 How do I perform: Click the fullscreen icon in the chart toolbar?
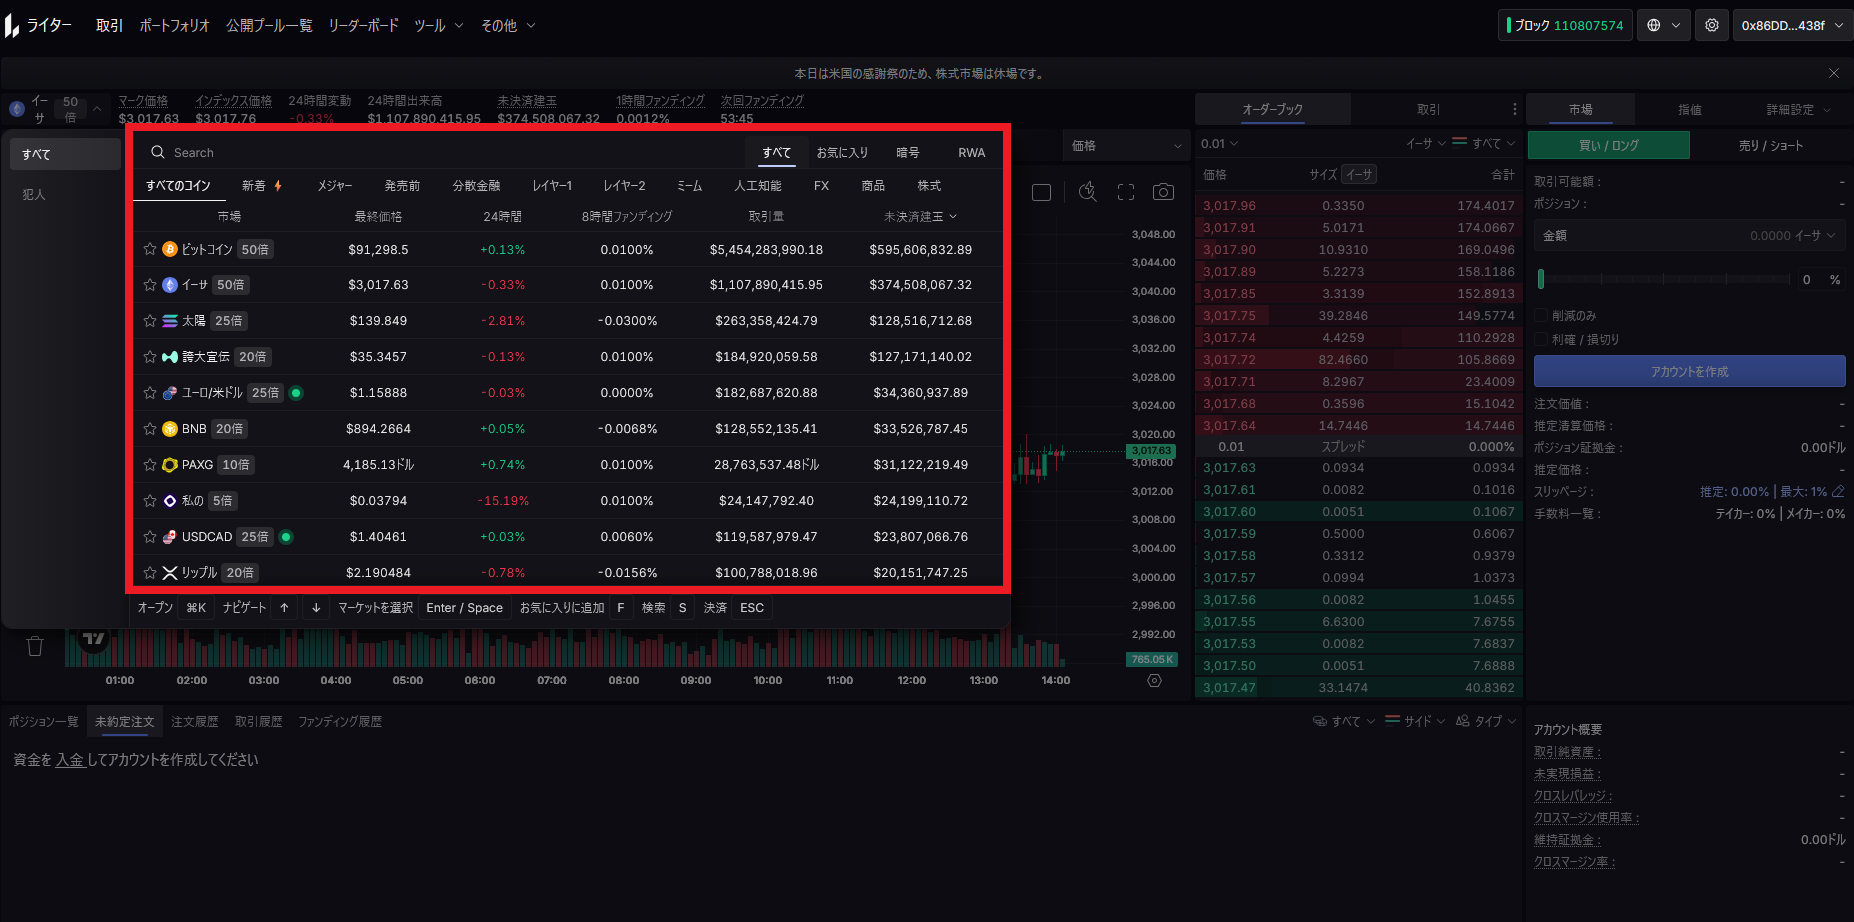[x=1126, y=192]
